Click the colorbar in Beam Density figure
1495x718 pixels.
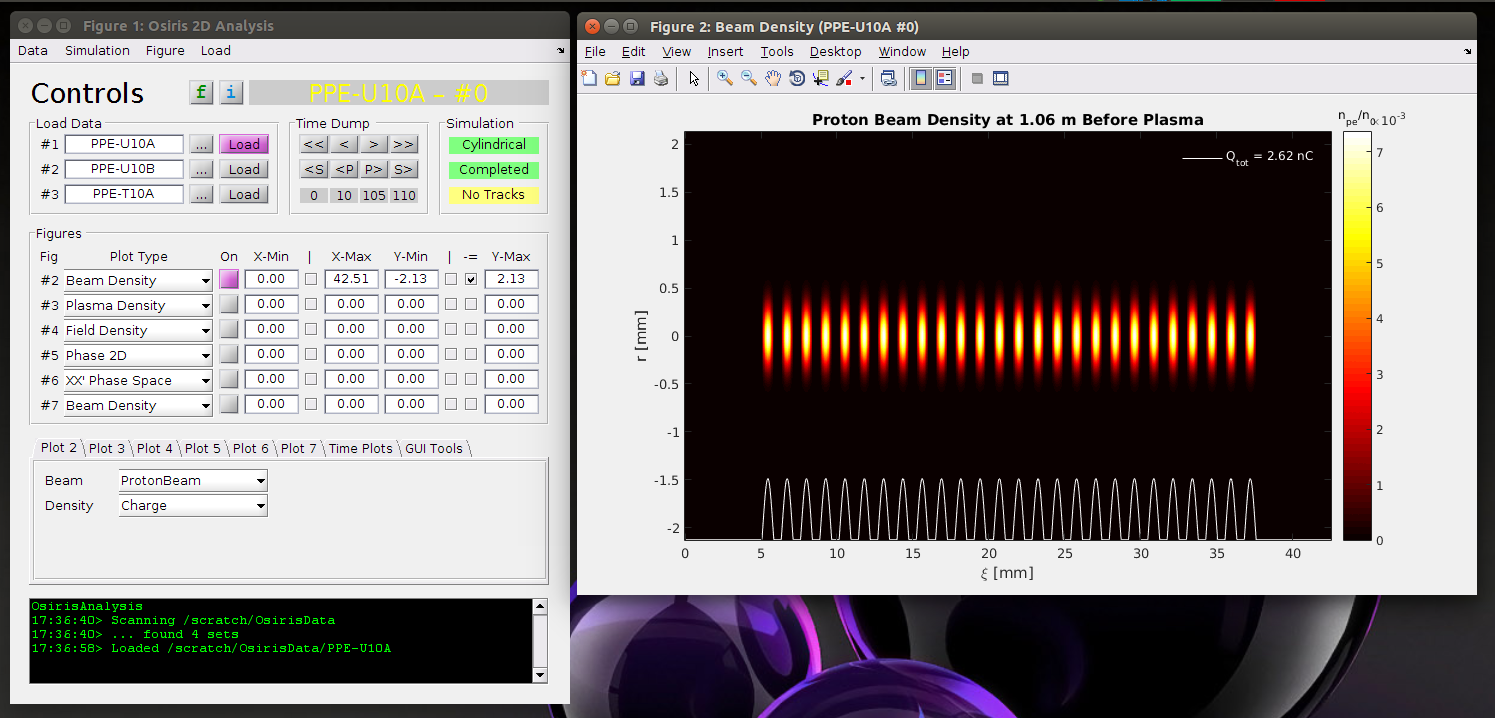click(x=1356, y=336)
